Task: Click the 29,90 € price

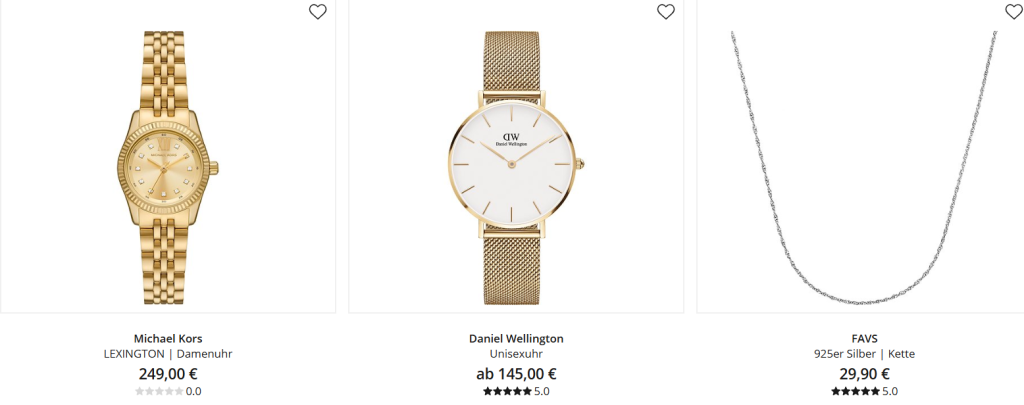Action: tap(864, 374)
